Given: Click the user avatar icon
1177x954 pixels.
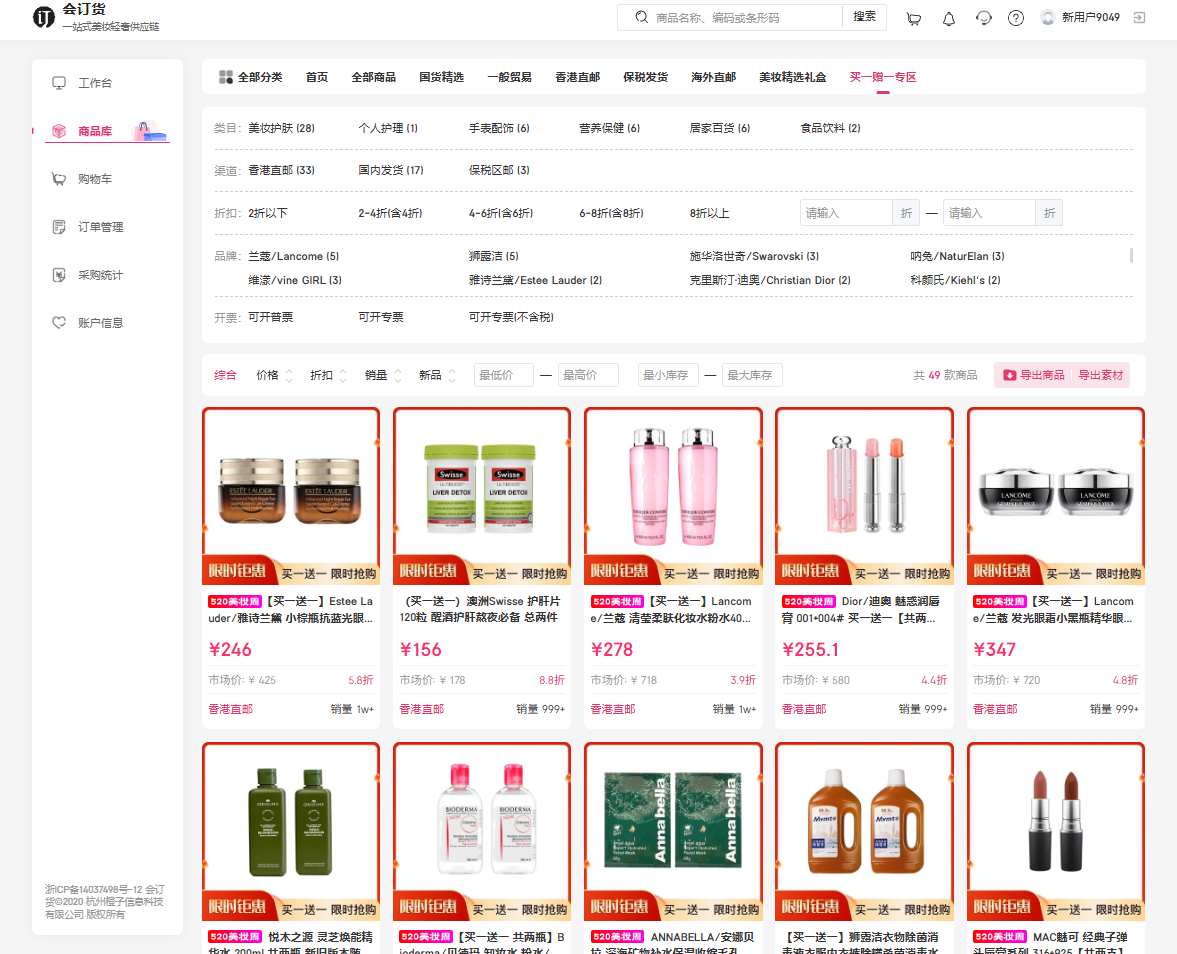Looking at the screenshot, I should coord(1048,17).
